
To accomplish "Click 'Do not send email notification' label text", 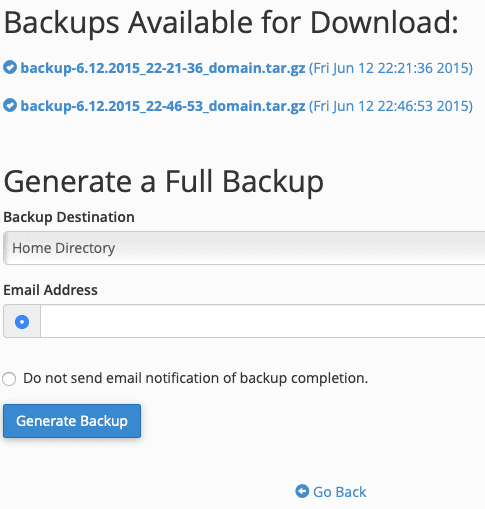I will pyautogui.click(x=196, y=378).
